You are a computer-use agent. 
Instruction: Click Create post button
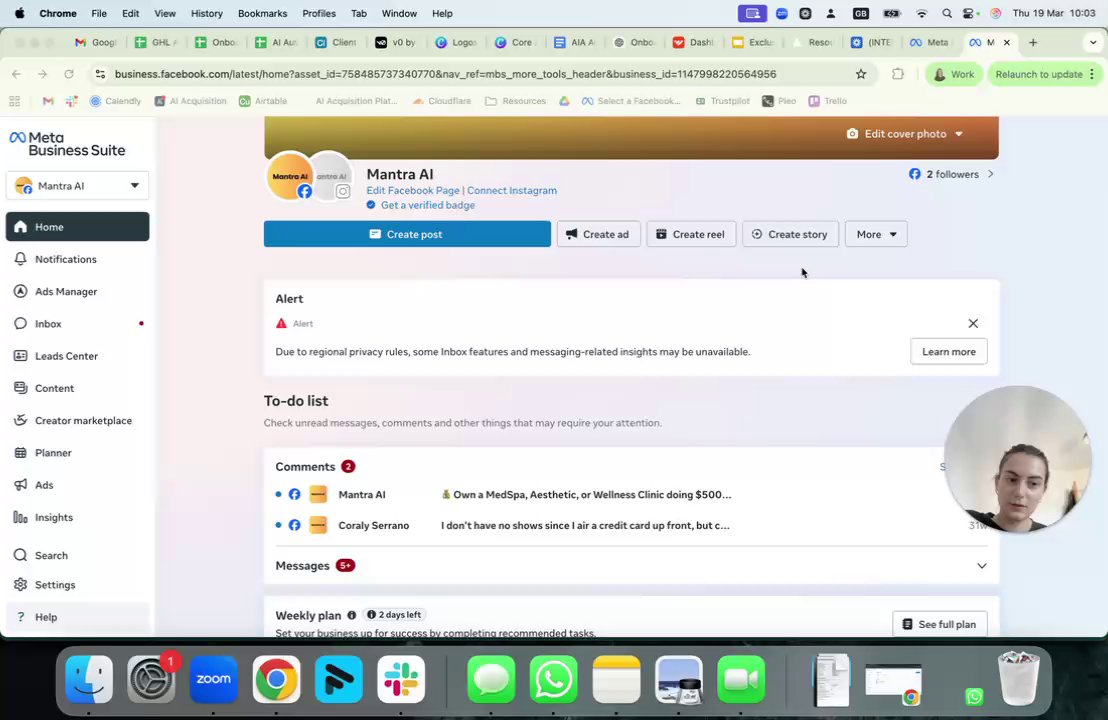[407, 234]
